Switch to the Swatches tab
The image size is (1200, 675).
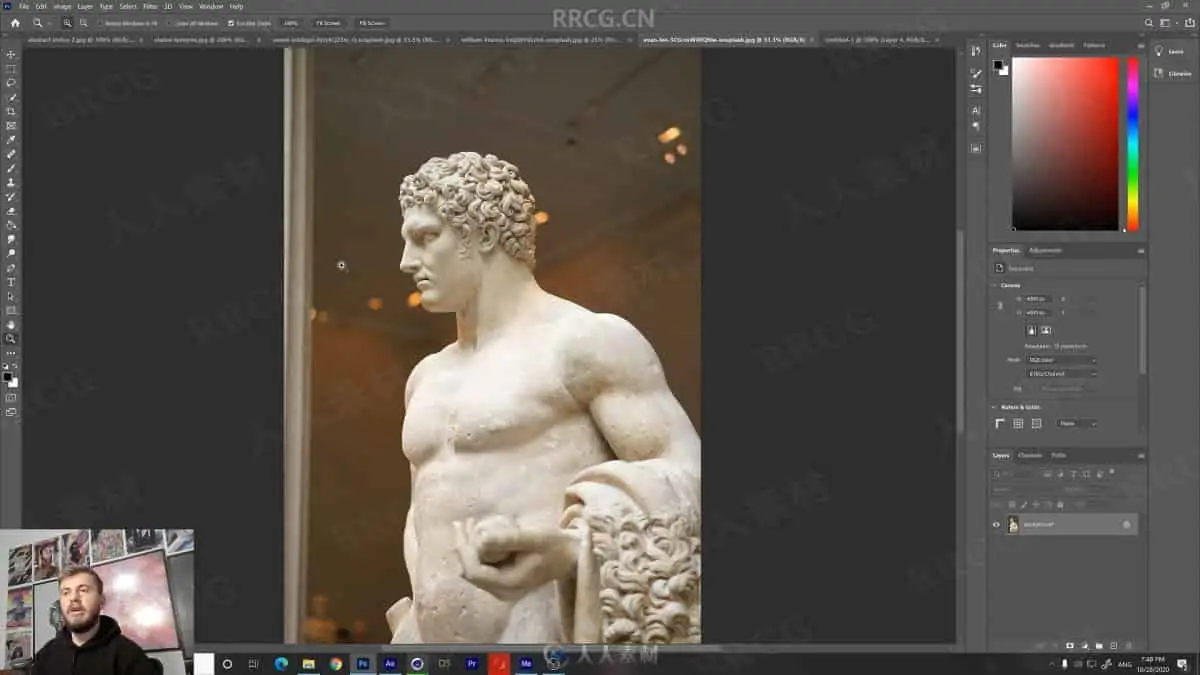coord(1028,45)
